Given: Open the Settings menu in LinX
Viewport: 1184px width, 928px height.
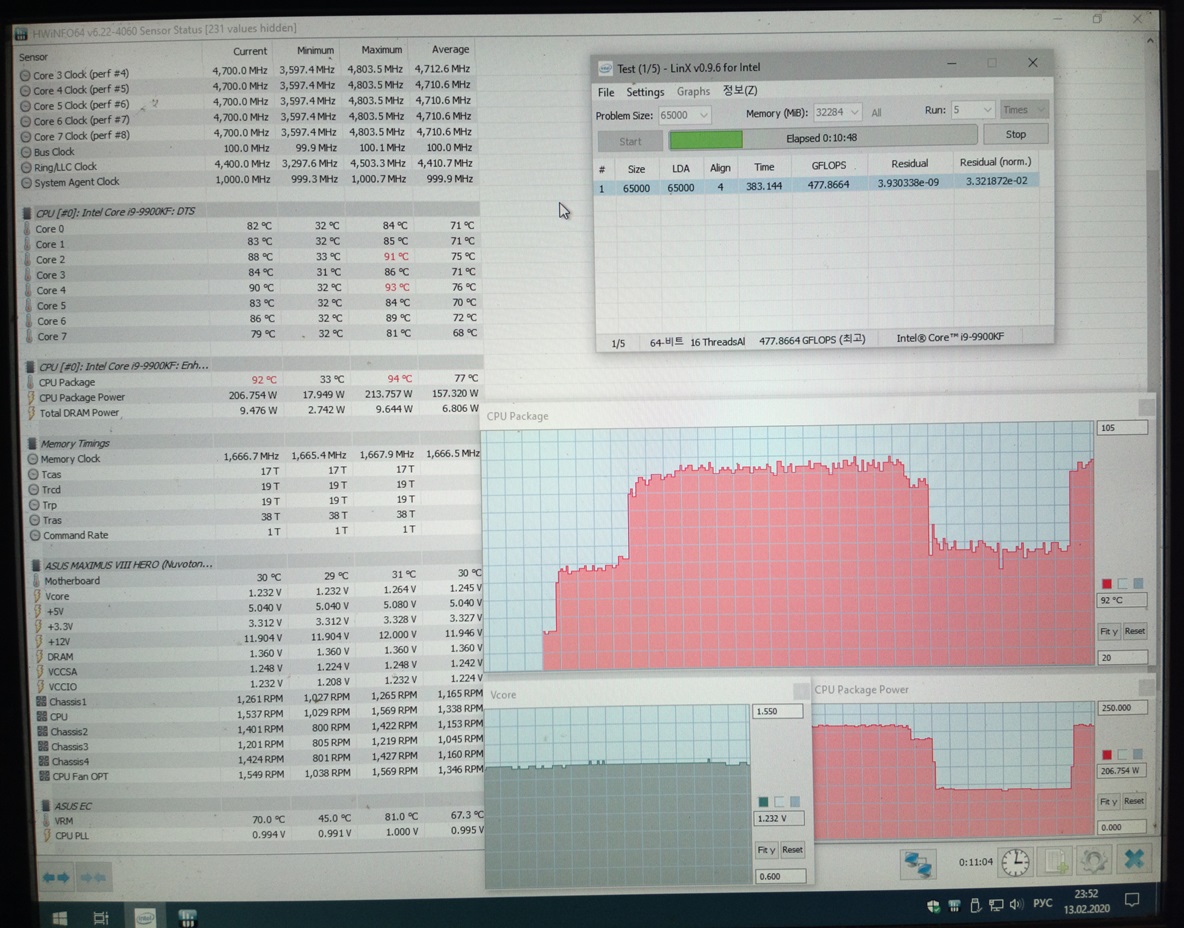Looking at the screenshot, I should click(645, 91).
